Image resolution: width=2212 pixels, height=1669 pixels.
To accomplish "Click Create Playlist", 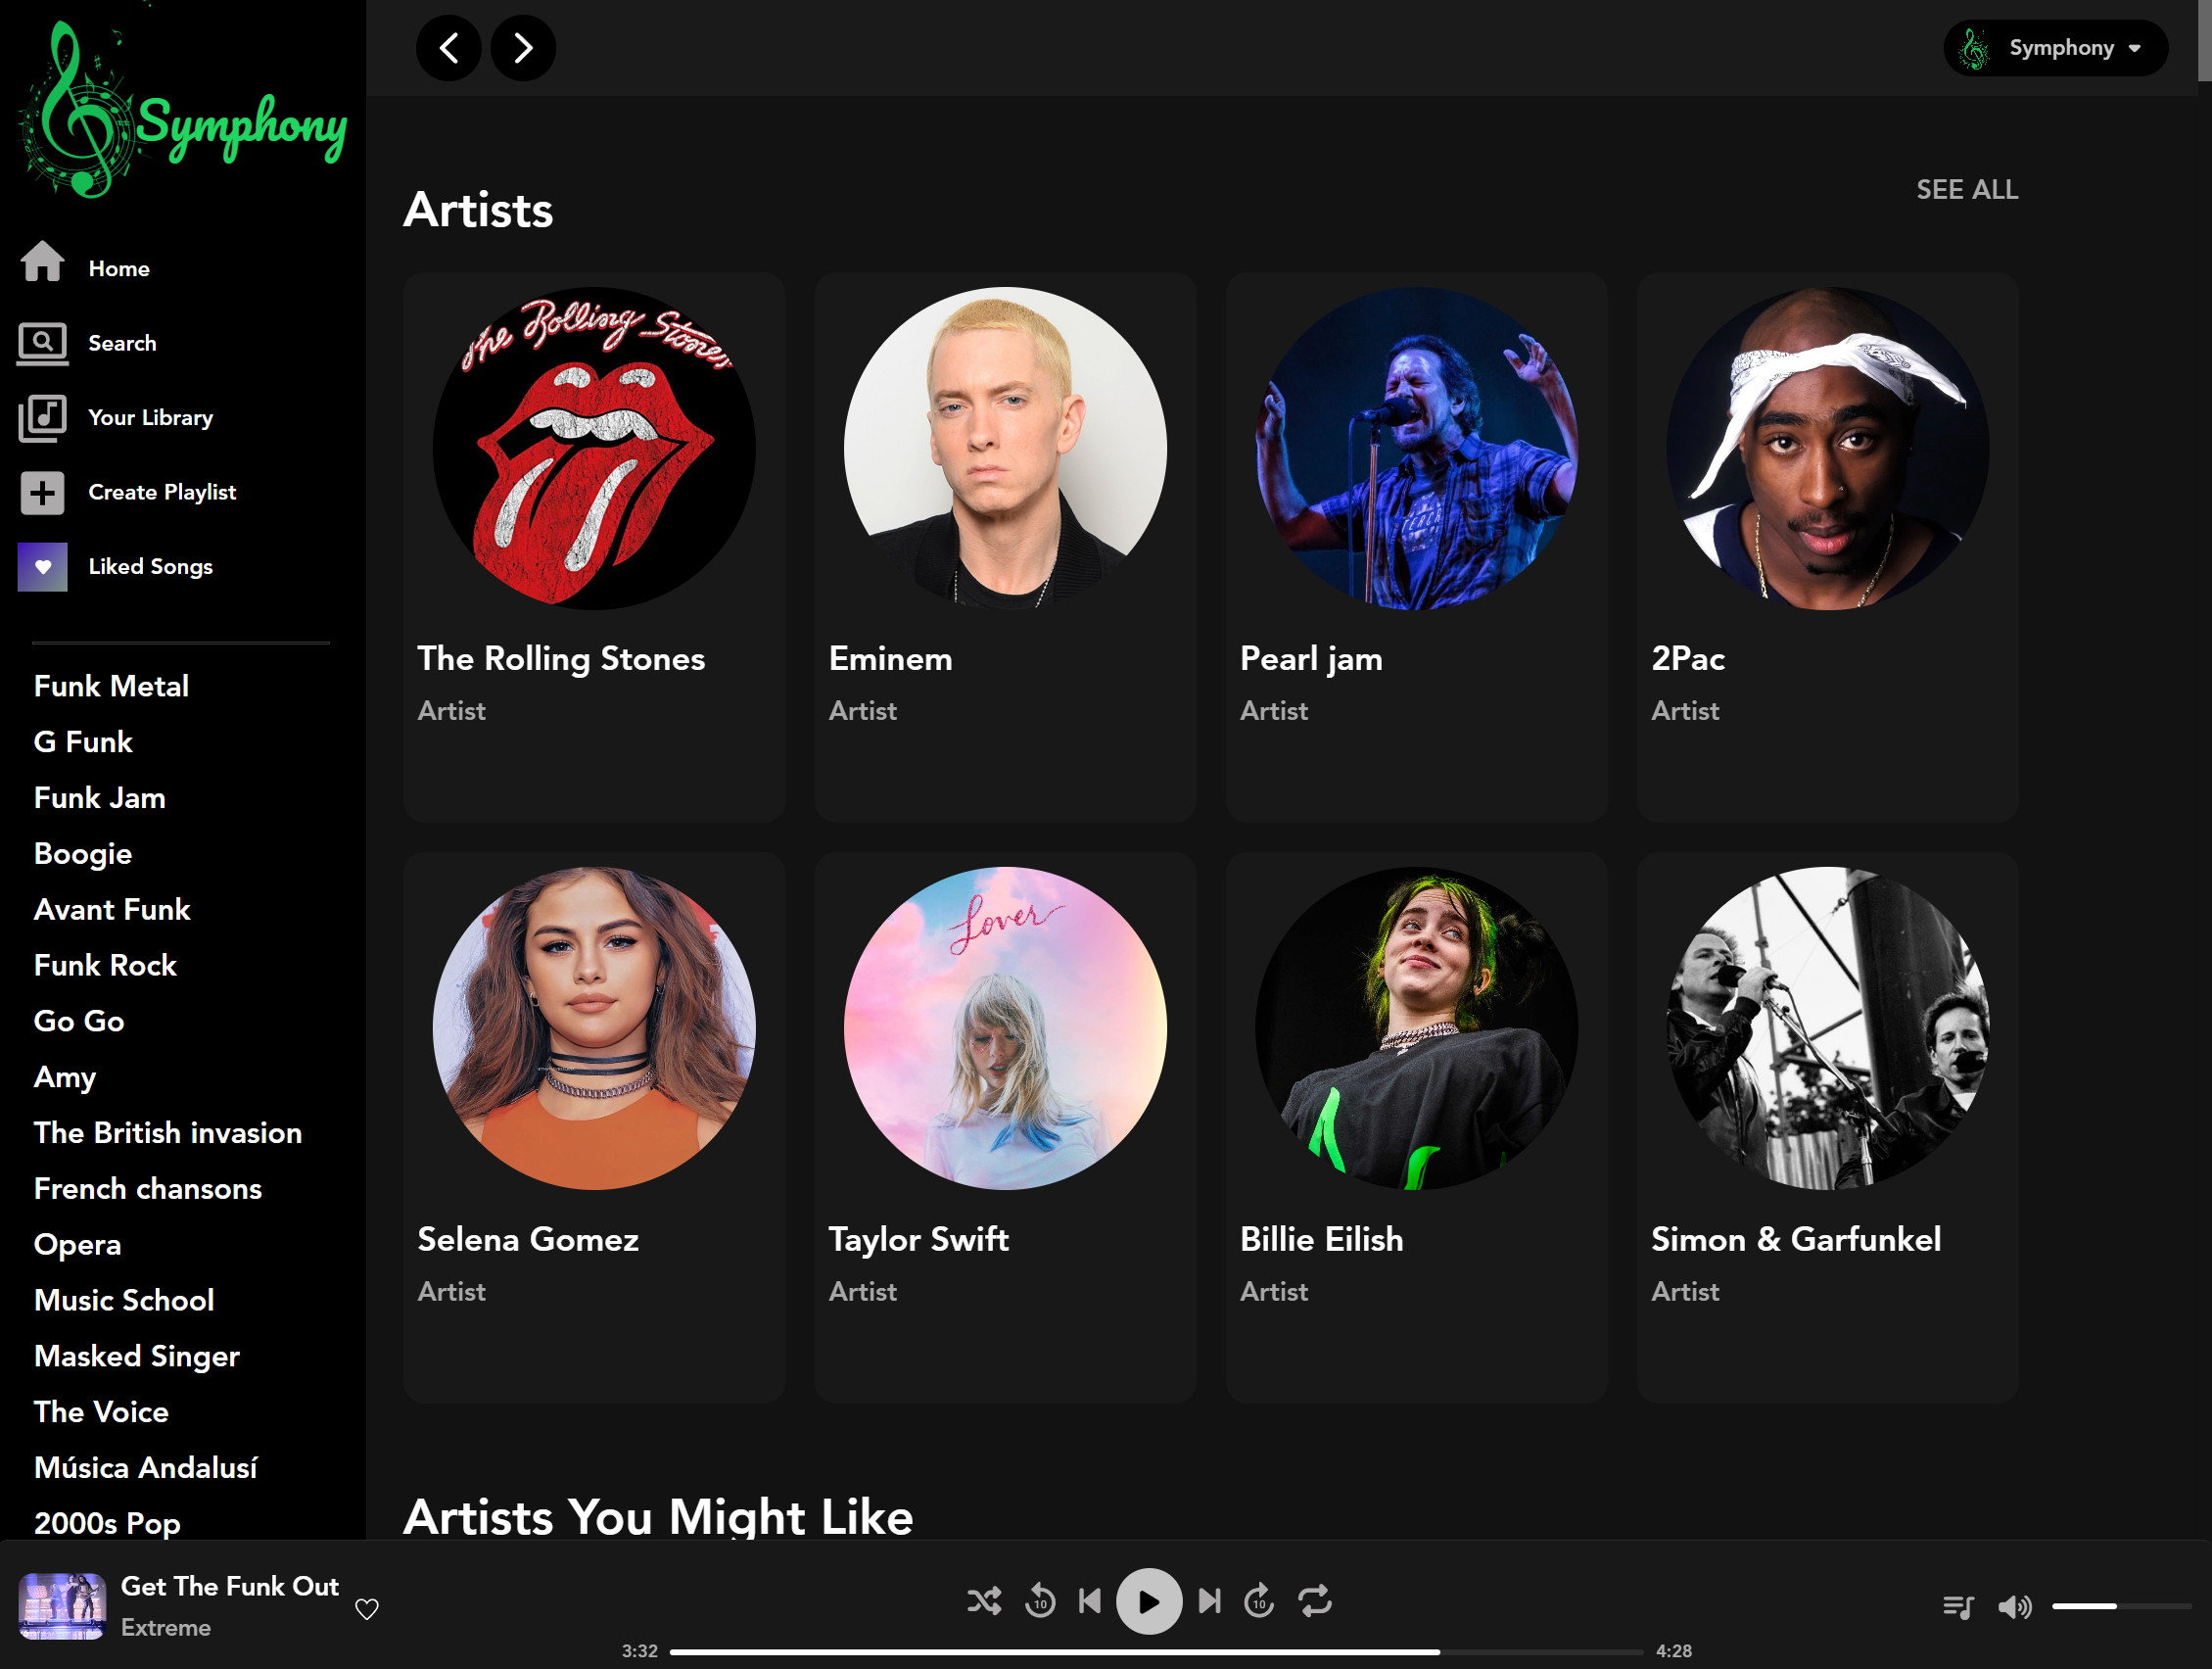I will (x=161, y=492).
